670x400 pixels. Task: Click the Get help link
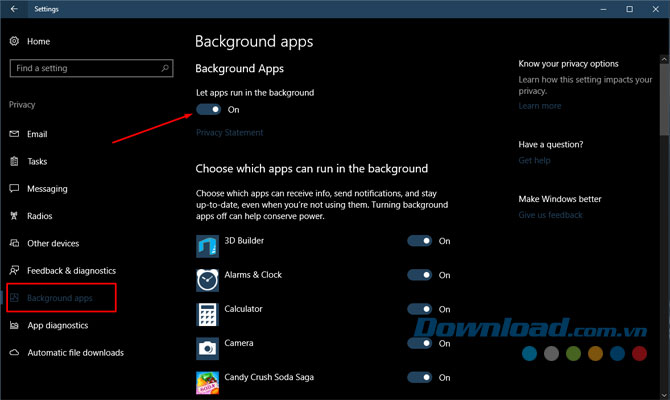coord(534,160)
